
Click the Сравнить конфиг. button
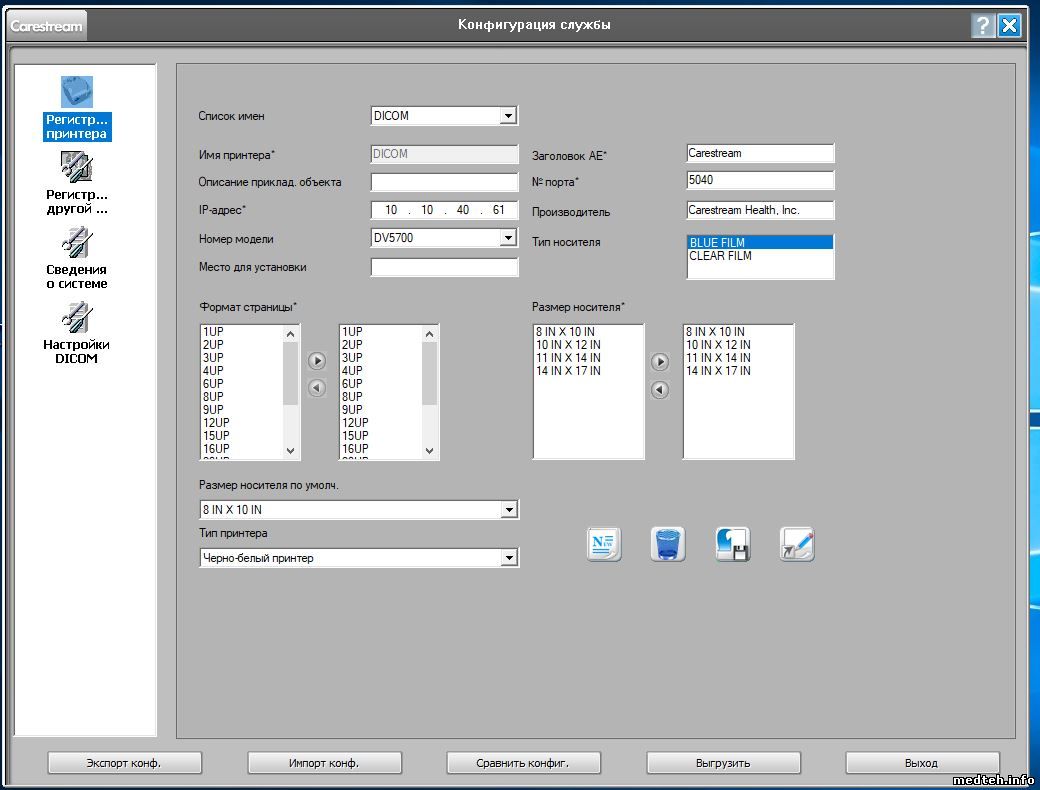[523, 763]
